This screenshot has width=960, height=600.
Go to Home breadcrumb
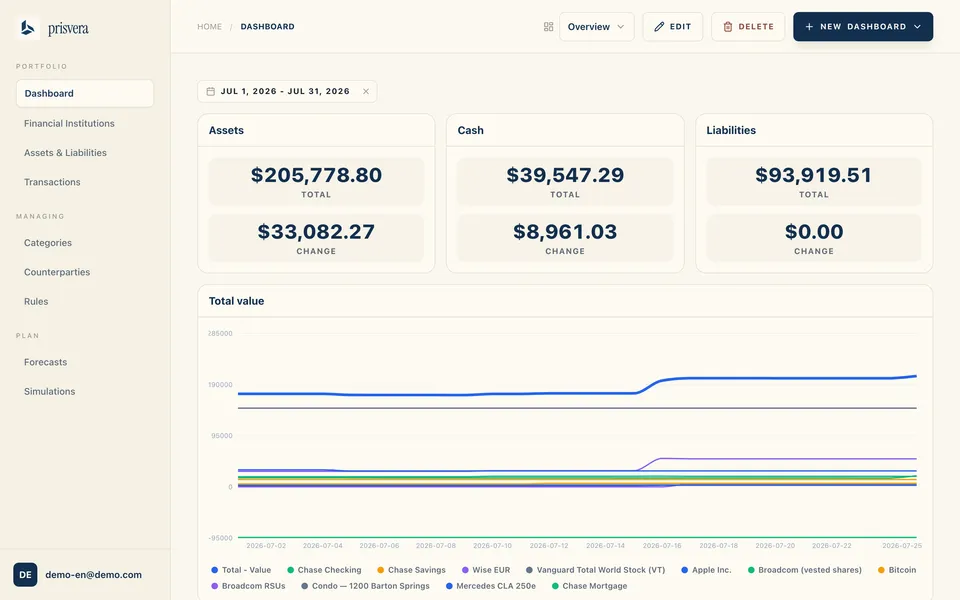point(209,27)
